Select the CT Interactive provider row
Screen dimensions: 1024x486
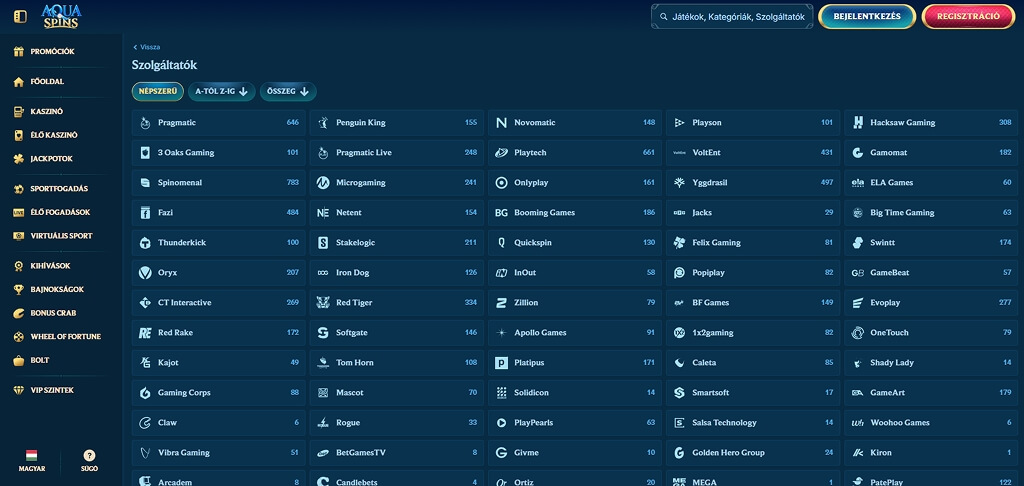point(218,303)
